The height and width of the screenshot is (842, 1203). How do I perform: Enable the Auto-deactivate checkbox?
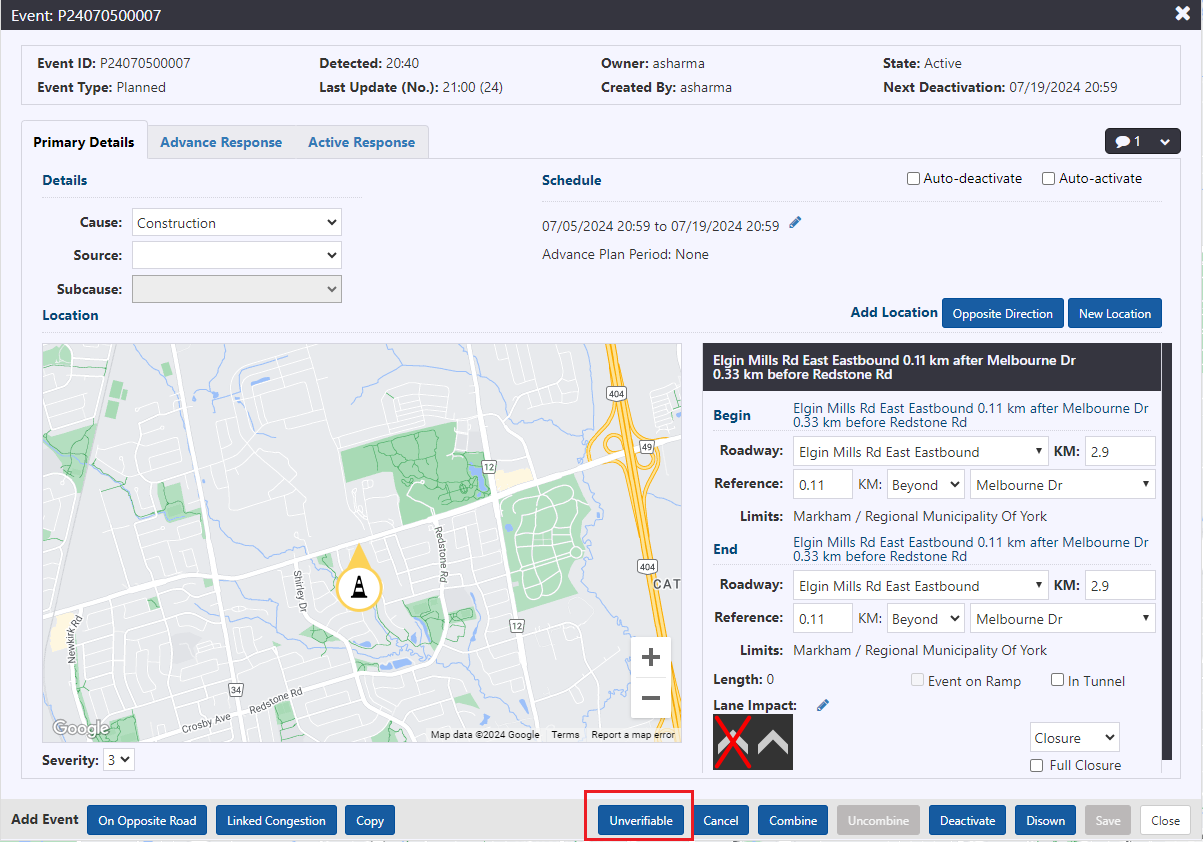[x=913, y=179]
